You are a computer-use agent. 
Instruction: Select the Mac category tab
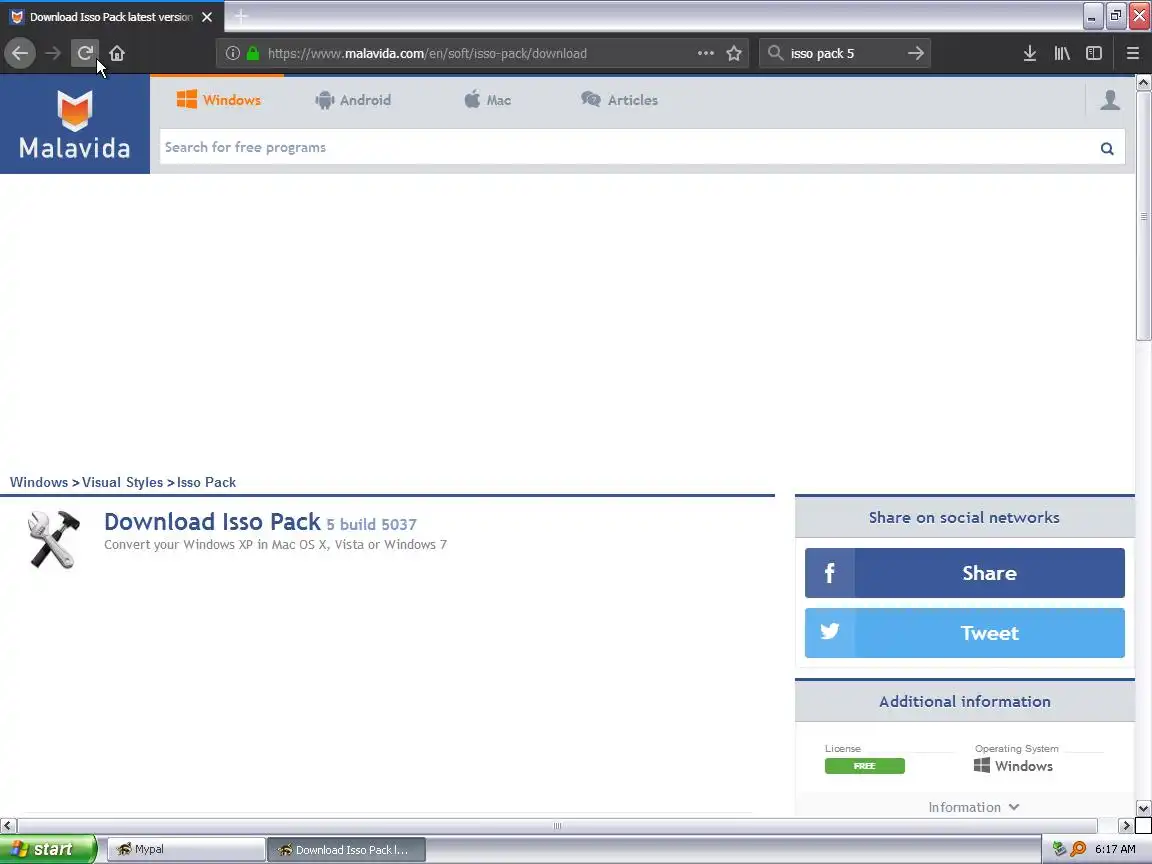pos(488,100)
